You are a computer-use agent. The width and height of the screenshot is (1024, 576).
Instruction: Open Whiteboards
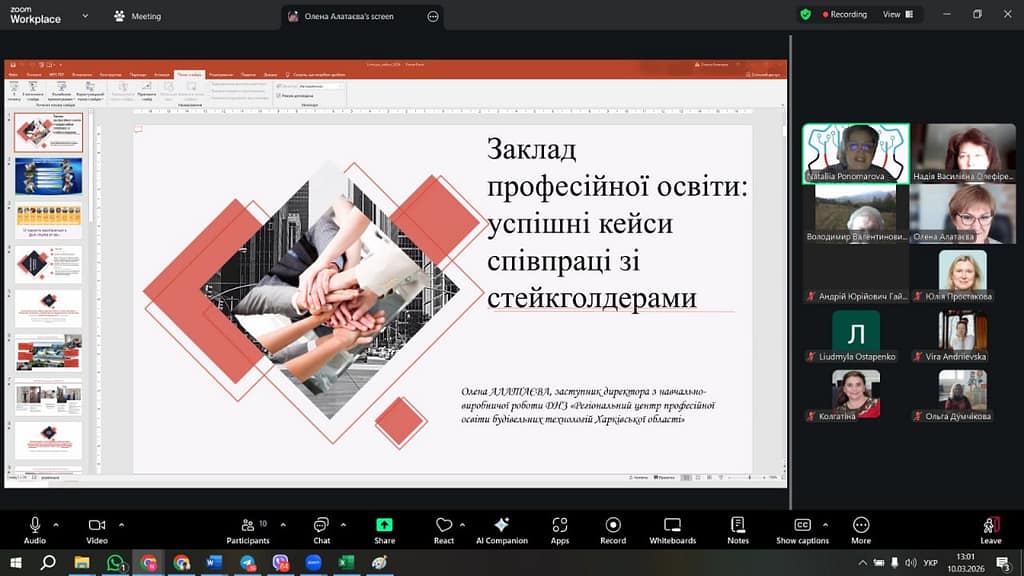672,529
